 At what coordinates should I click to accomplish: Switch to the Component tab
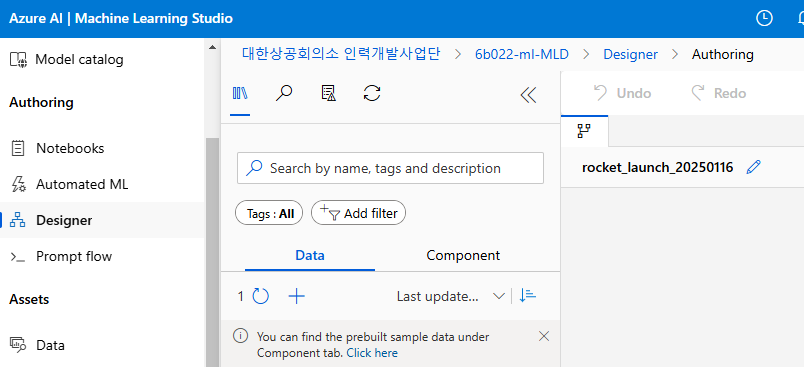pyautogui.click(x=463, y=255)
